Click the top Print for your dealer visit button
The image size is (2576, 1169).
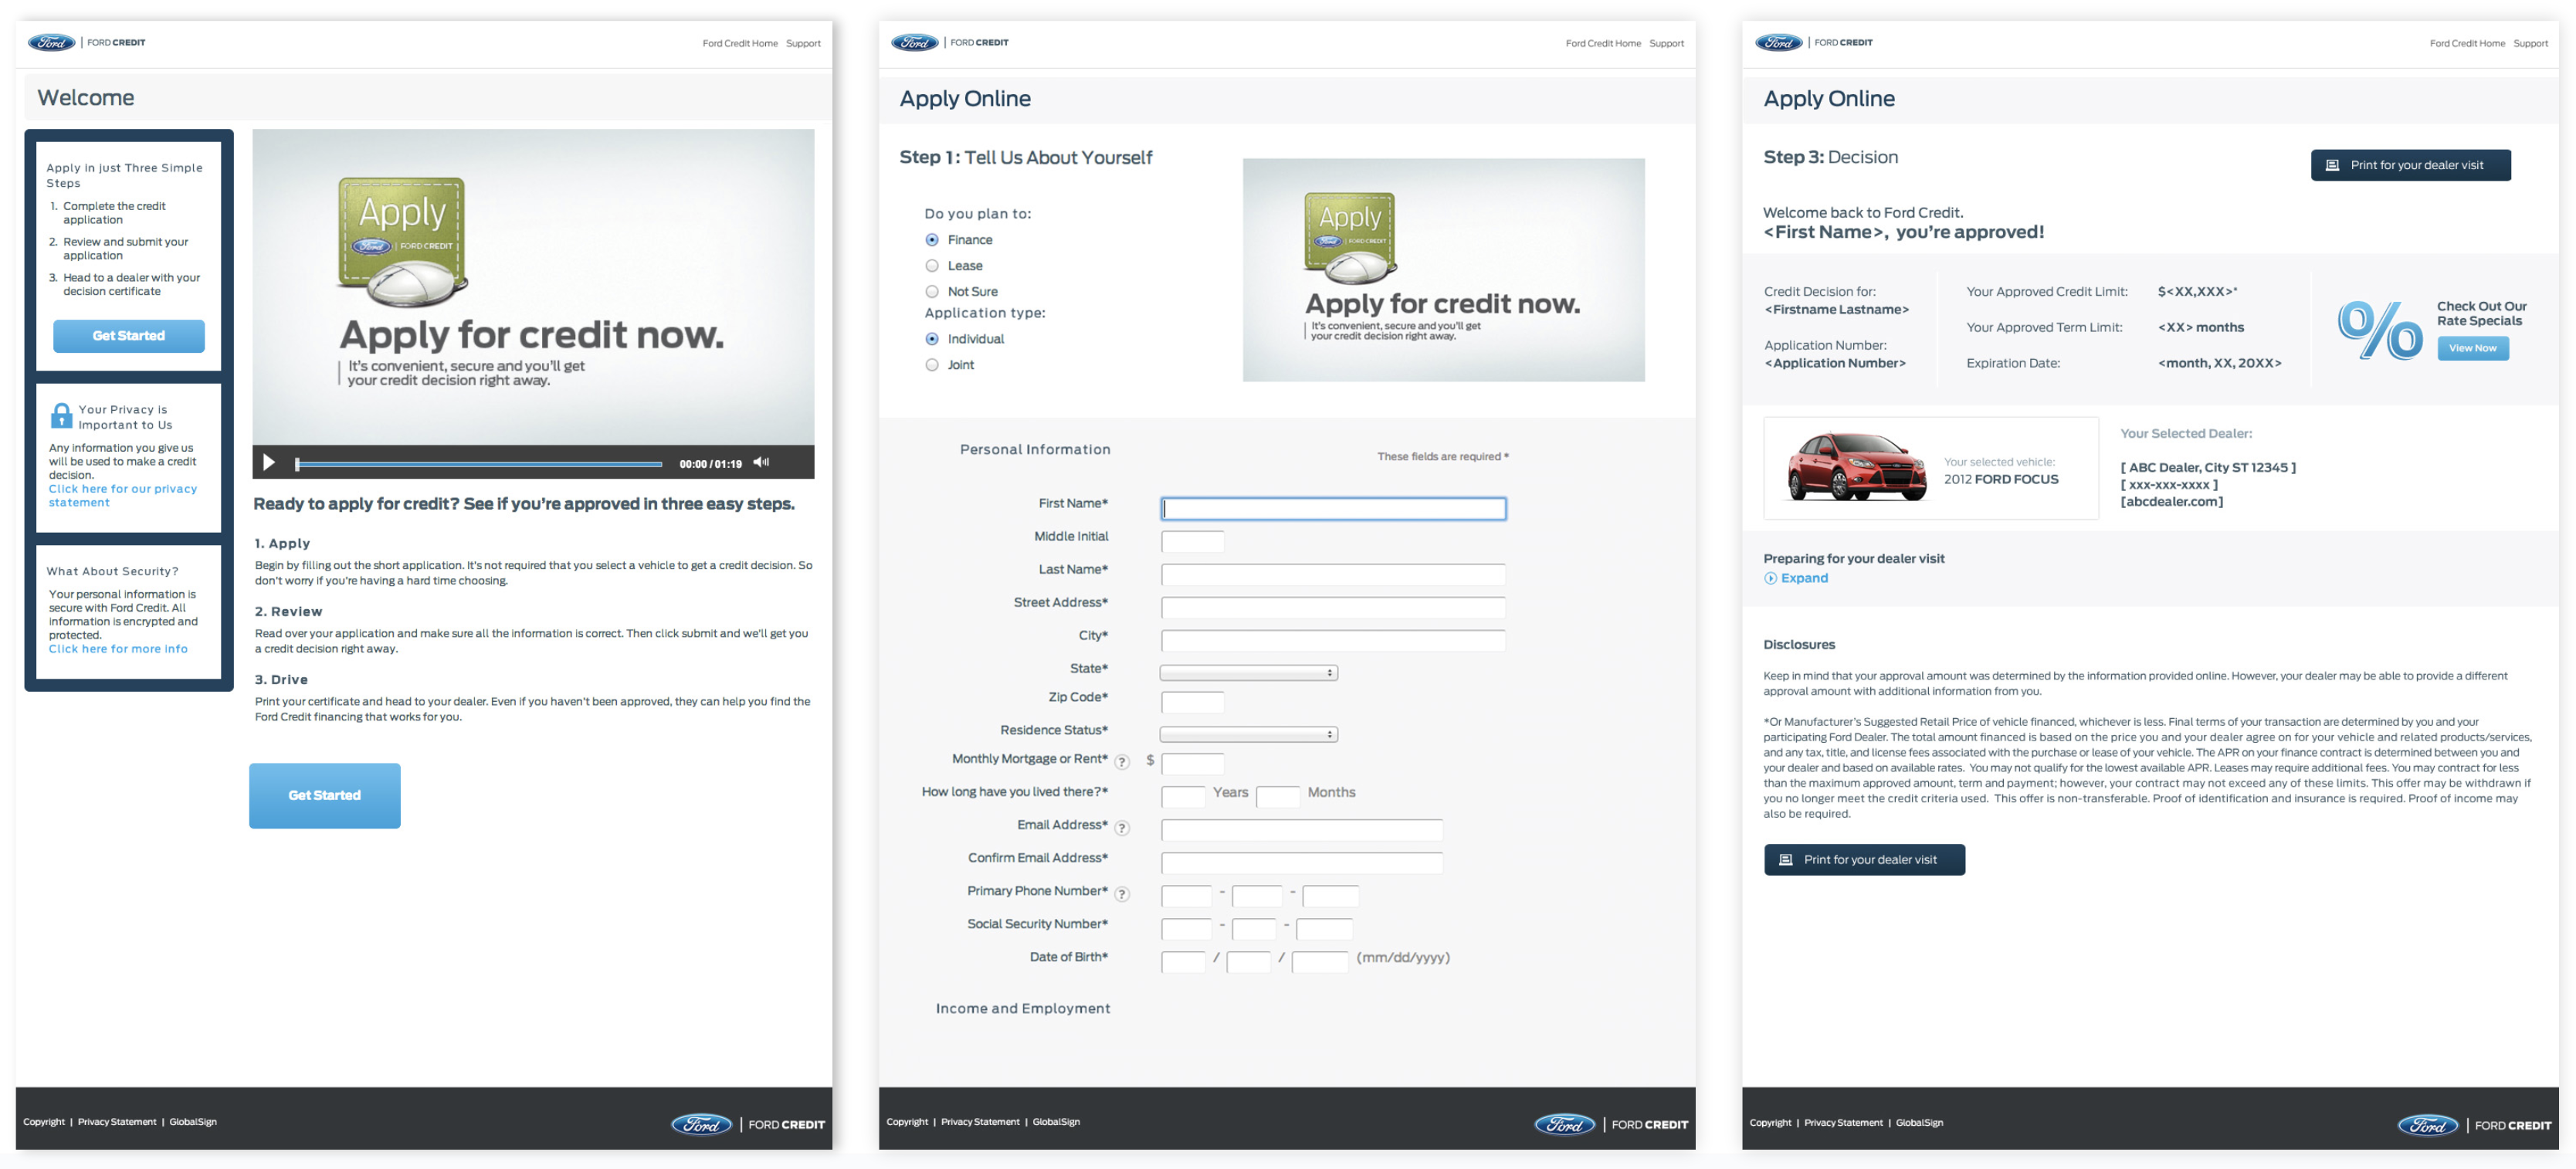pyautogui.click(x=2410, y=165)
